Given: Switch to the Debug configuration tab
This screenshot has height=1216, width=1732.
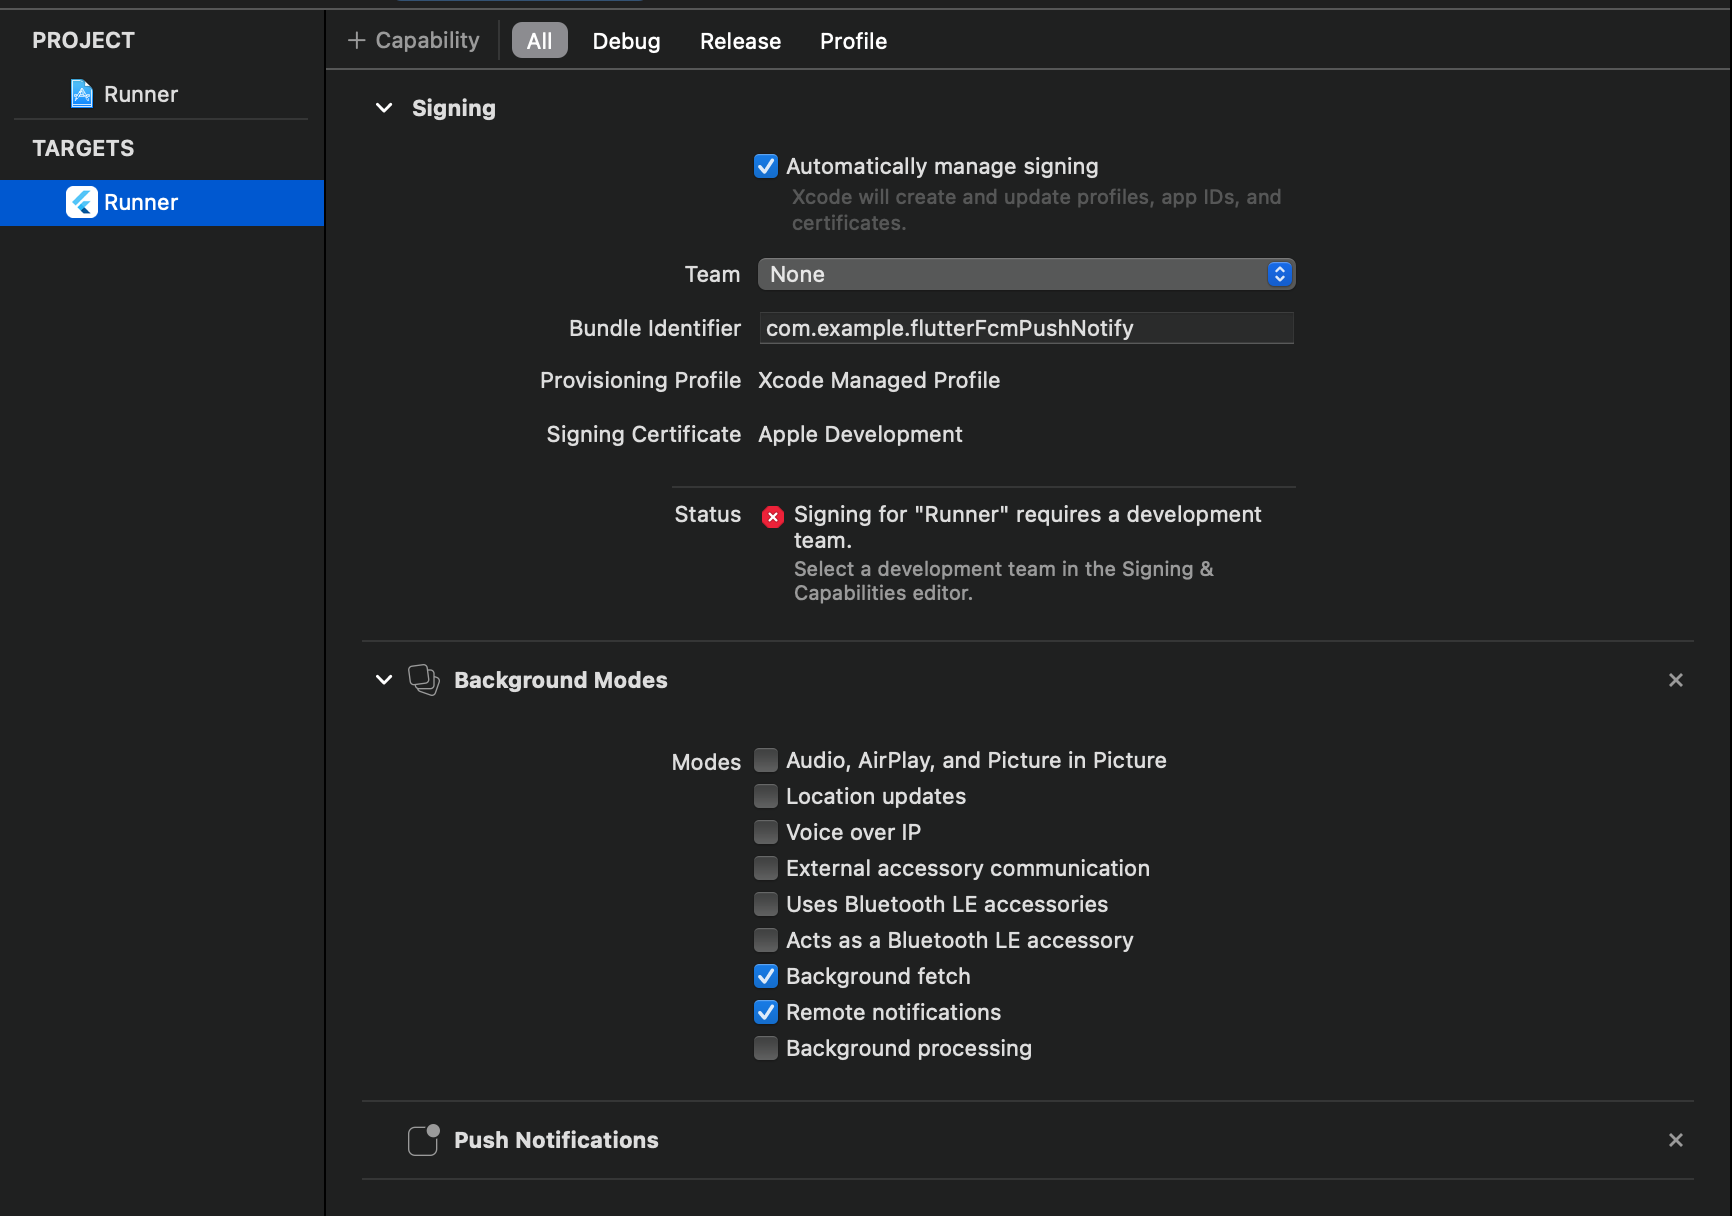Looking at the screenshot, I should pyautogui.click(x=626, y=41).
